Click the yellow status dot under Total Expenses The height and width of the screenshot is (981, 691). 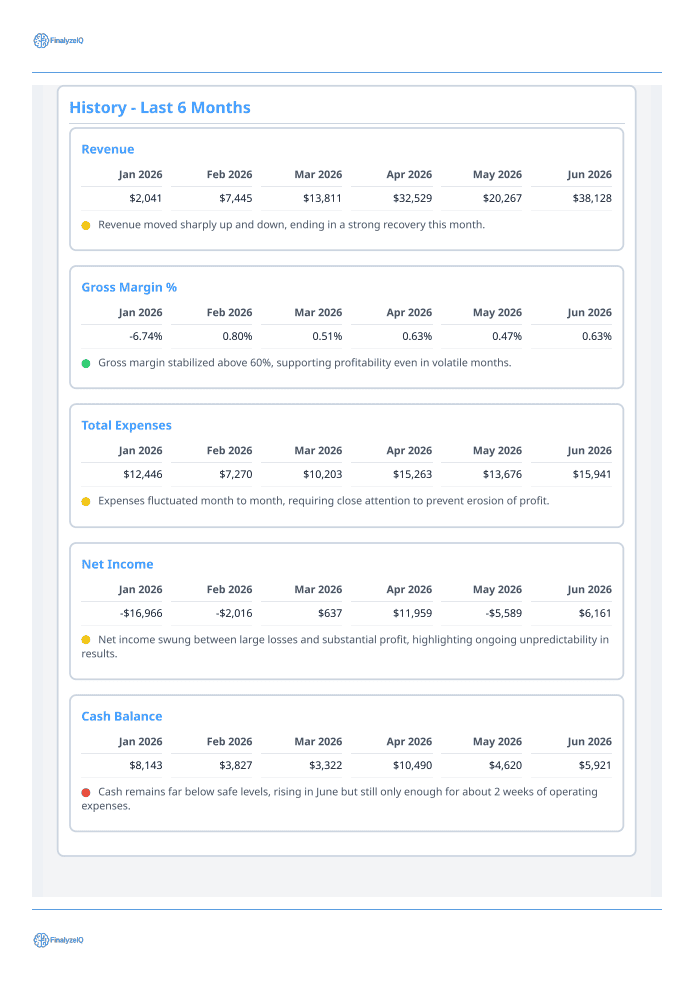point(86,501)
